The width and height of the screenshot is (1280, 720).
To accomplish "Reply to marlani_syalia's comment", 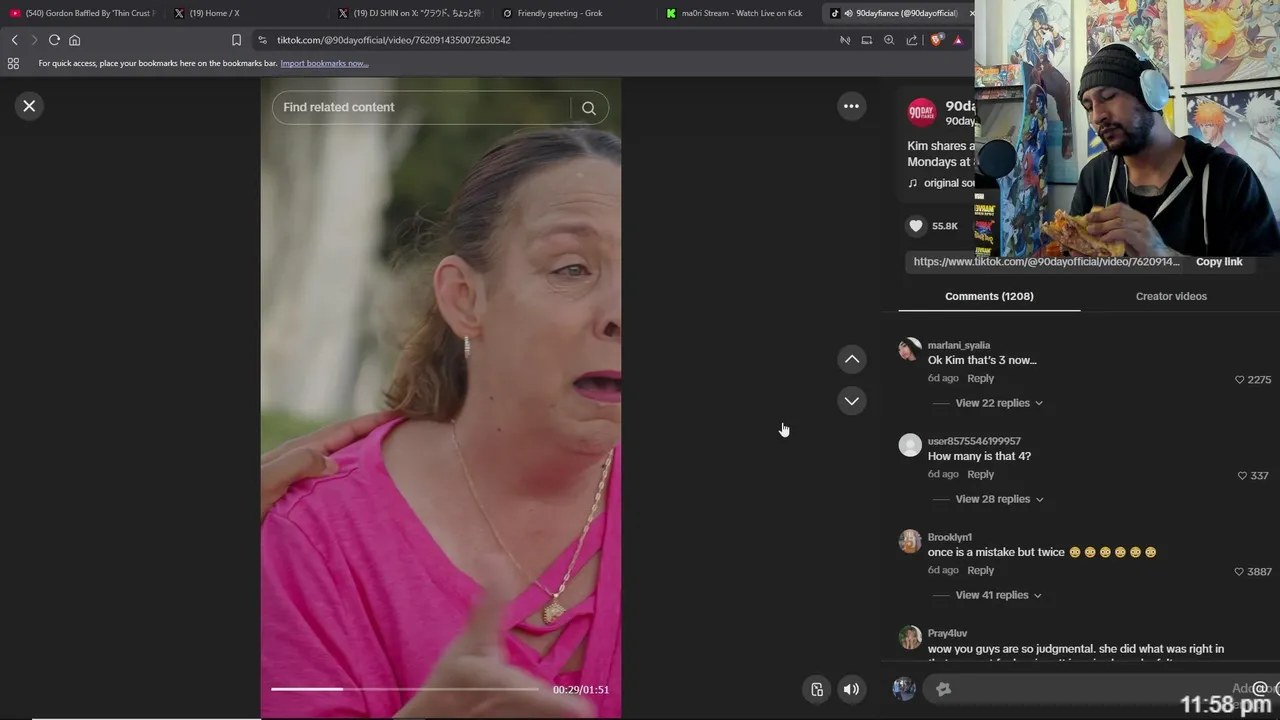I will (x=981, y=378).
